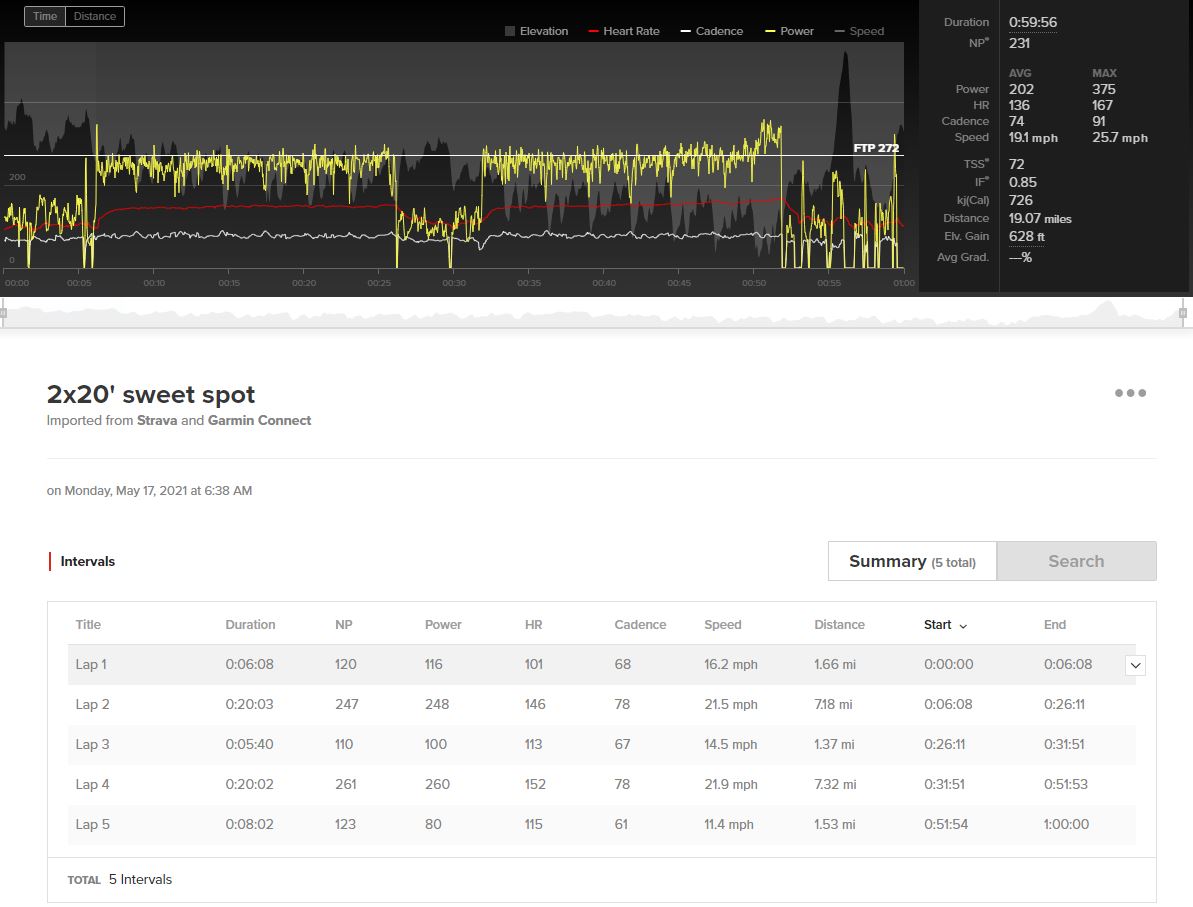This screenshot has width=1193, height=907.
Task: Select the Summary tab with 5 total
Action: click(912, 561)
